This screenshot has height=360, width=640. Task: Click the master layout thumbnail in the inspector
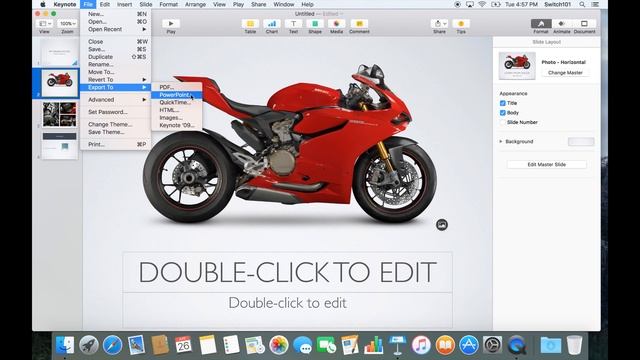[517, 66]
